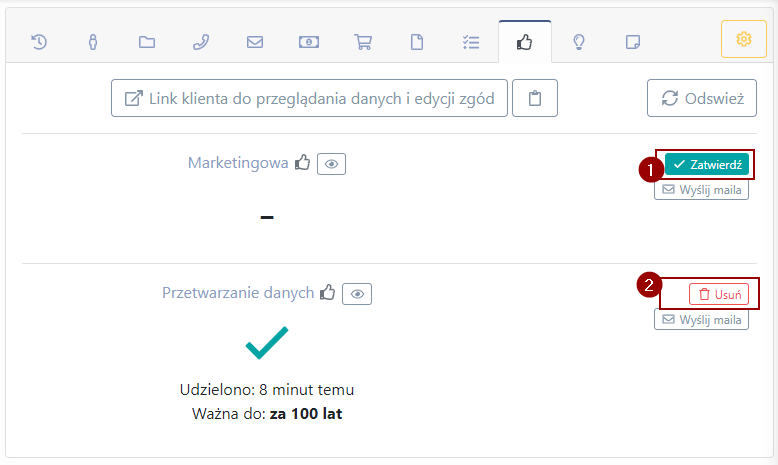Open the checklist tasks tab
The image size is (778, 465).
[471, 42]
